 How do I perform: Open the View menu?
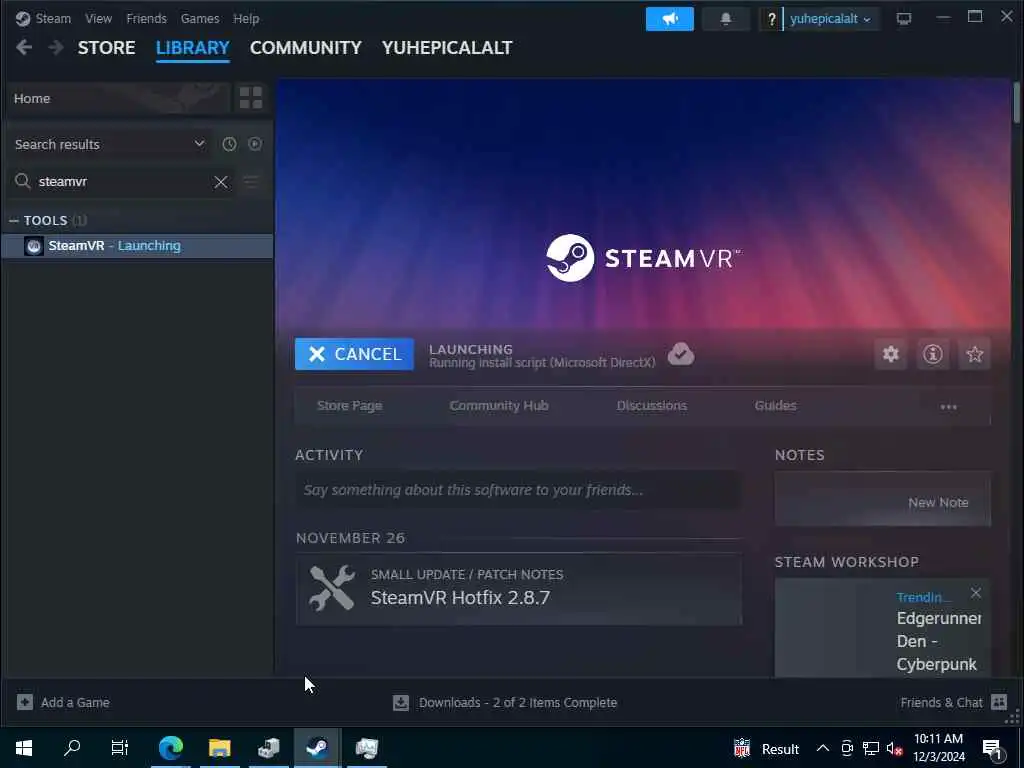click(98, 18)
